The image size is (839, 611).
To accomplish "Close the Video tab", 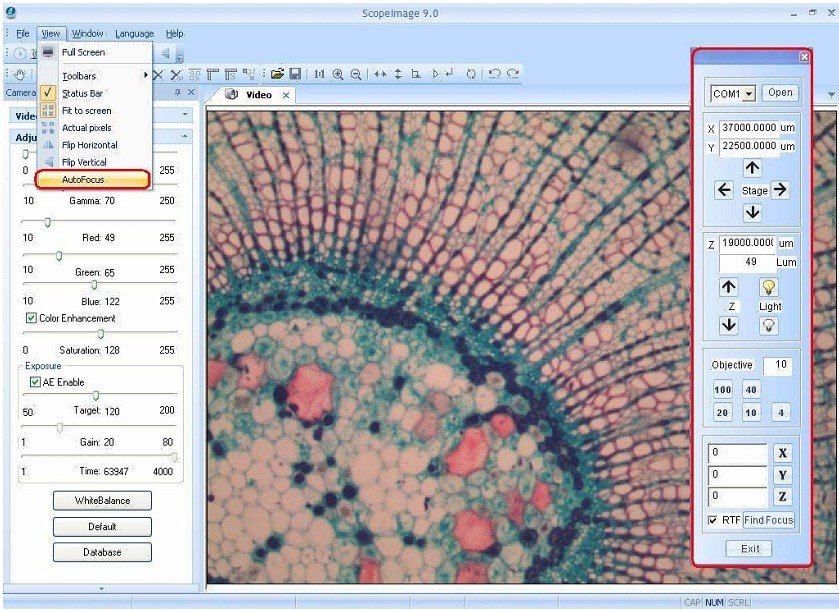I will [286, 95].
